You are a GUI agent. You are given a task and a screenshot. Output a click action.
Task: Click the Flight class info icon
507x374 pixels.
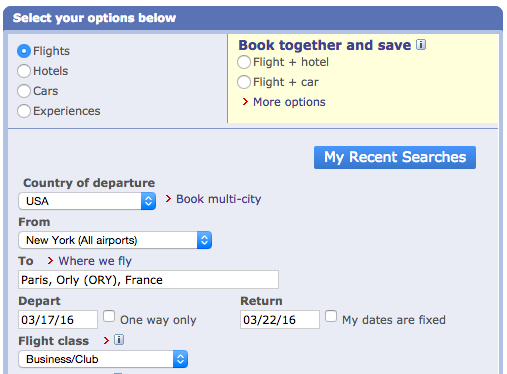[119, 340]
